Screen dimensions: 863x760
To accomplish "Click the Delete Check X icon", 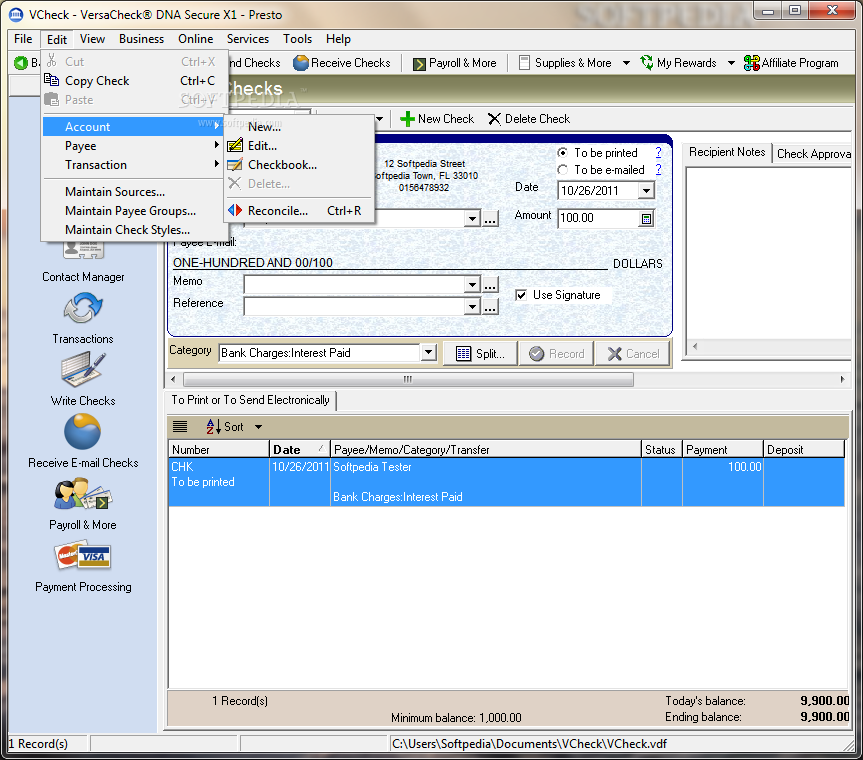I will [494, 119].
